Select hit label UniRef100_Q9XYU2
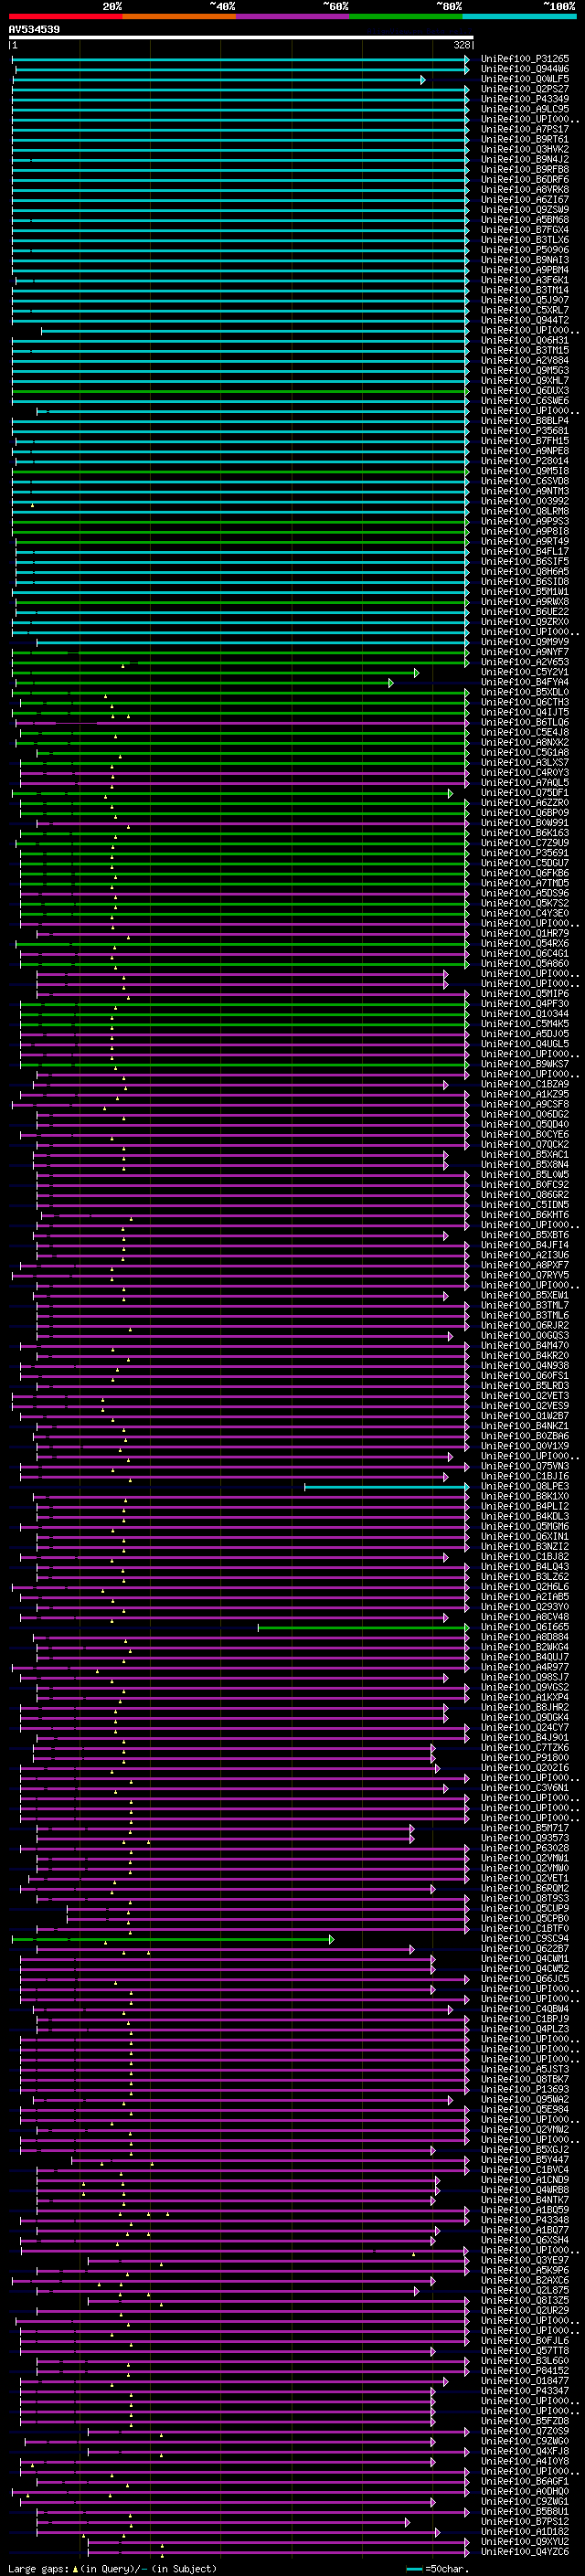585x2576 pixels. (x=525, y=2542)
